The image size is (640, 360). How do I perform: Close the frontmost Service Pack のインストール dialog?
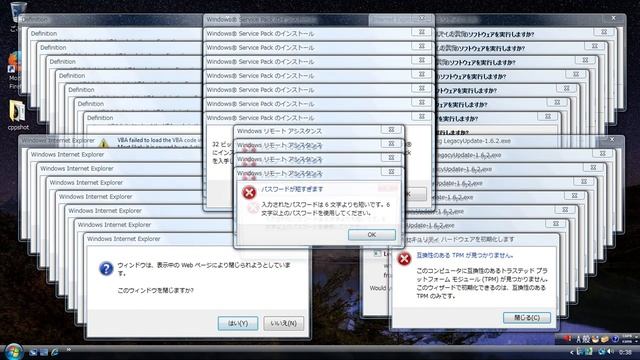click(422, 117)
